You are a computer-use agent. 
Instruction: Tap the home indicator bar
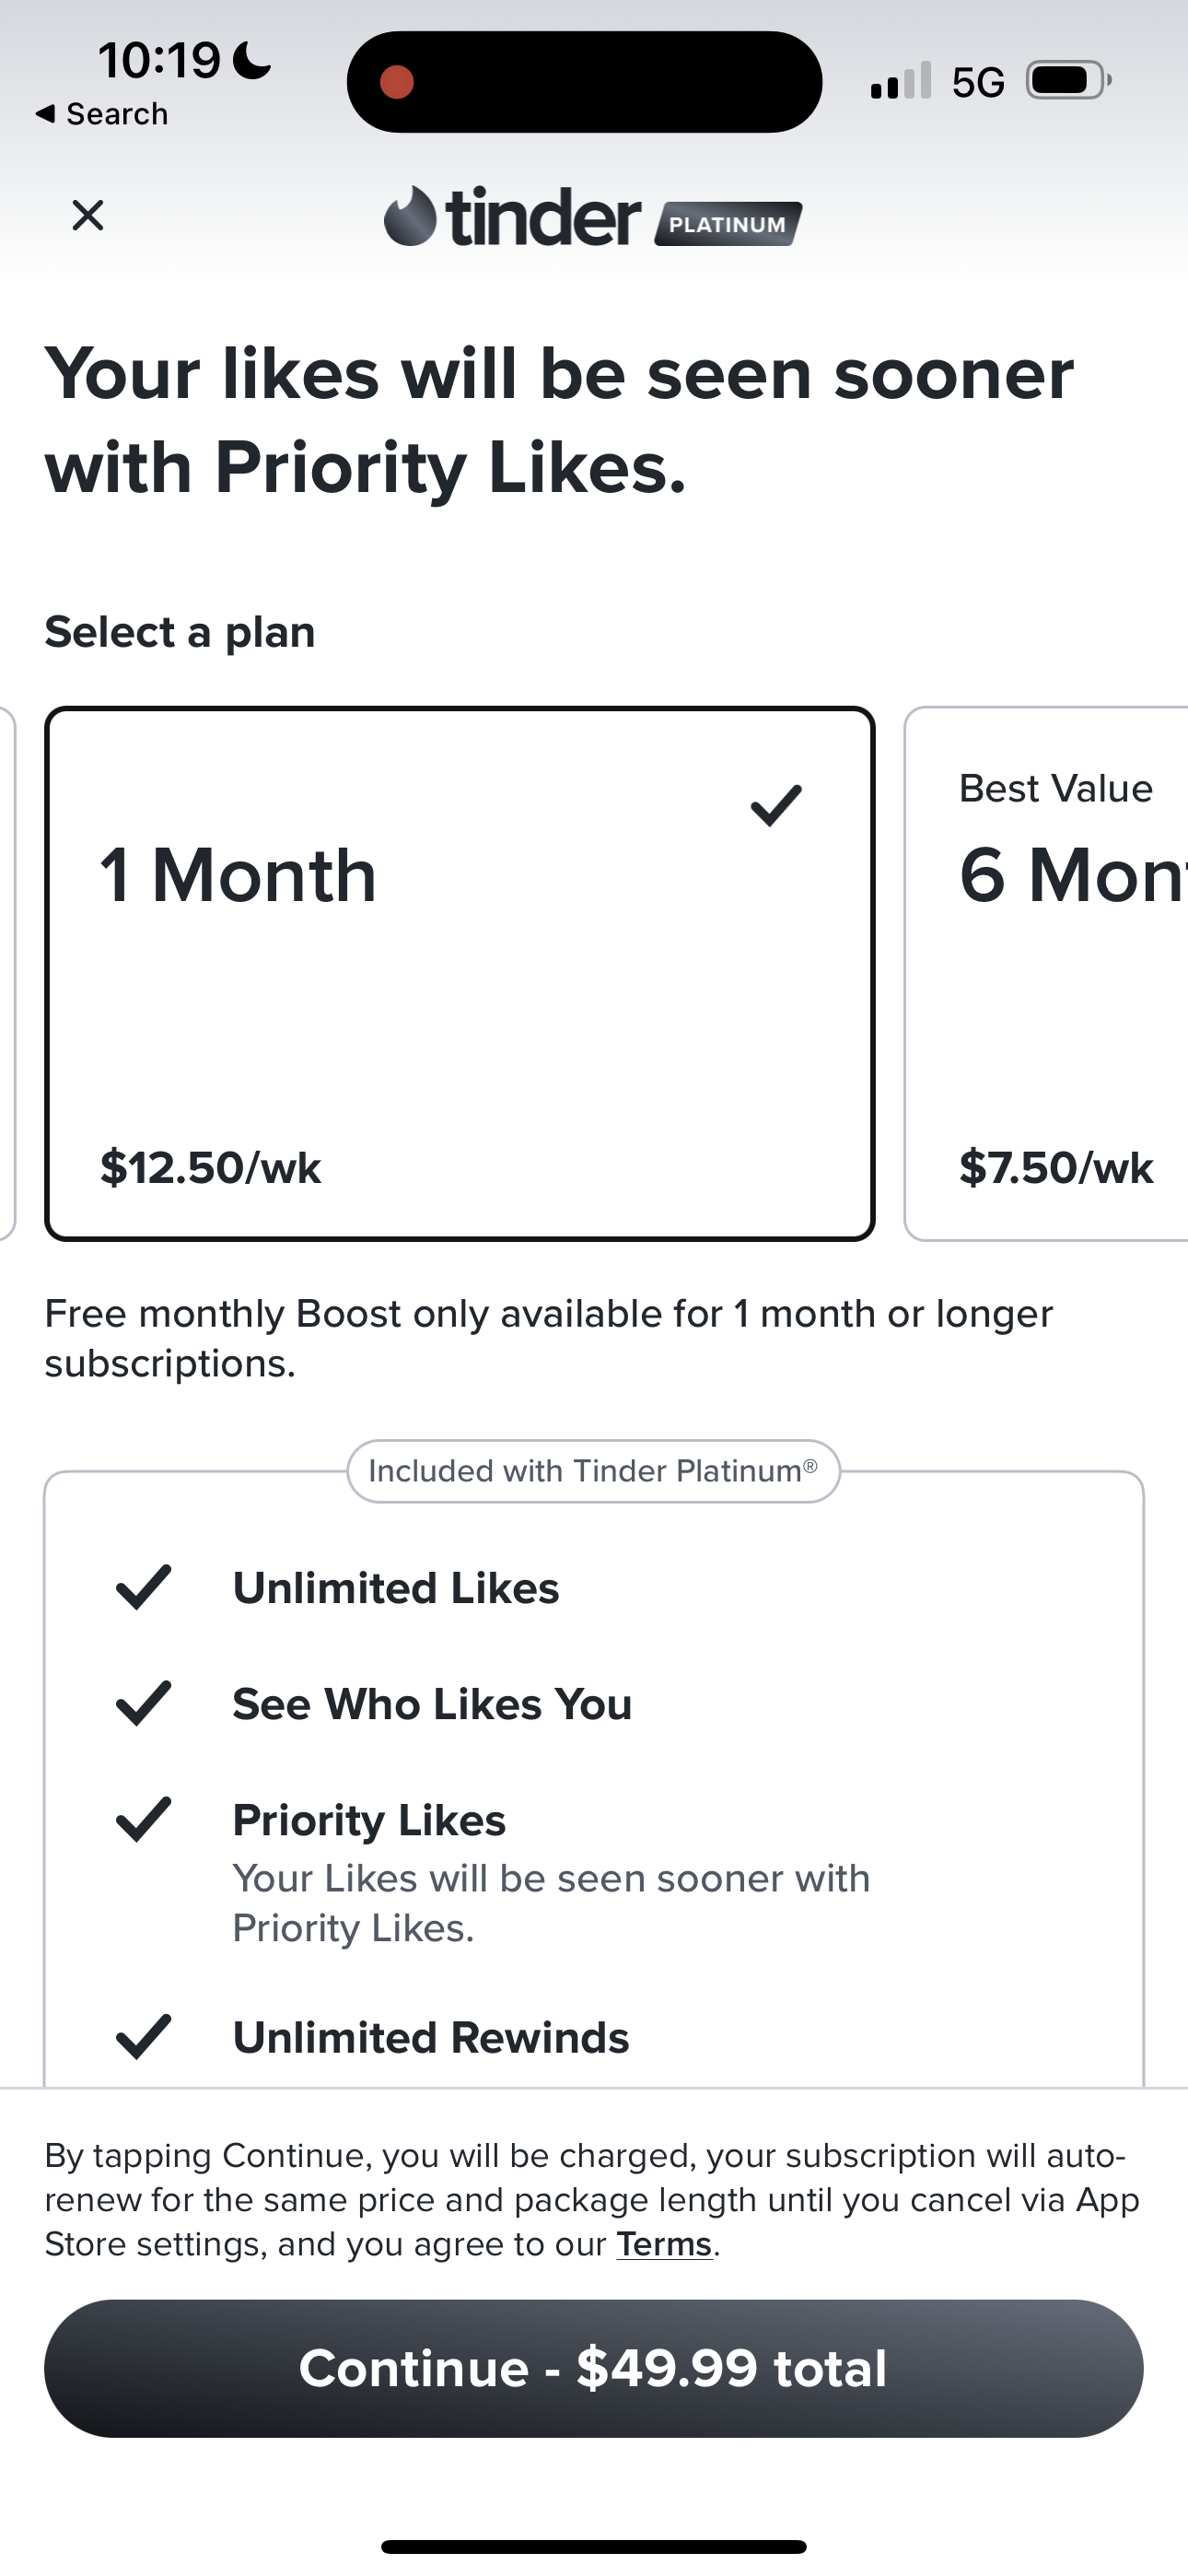coord(593,2546)
